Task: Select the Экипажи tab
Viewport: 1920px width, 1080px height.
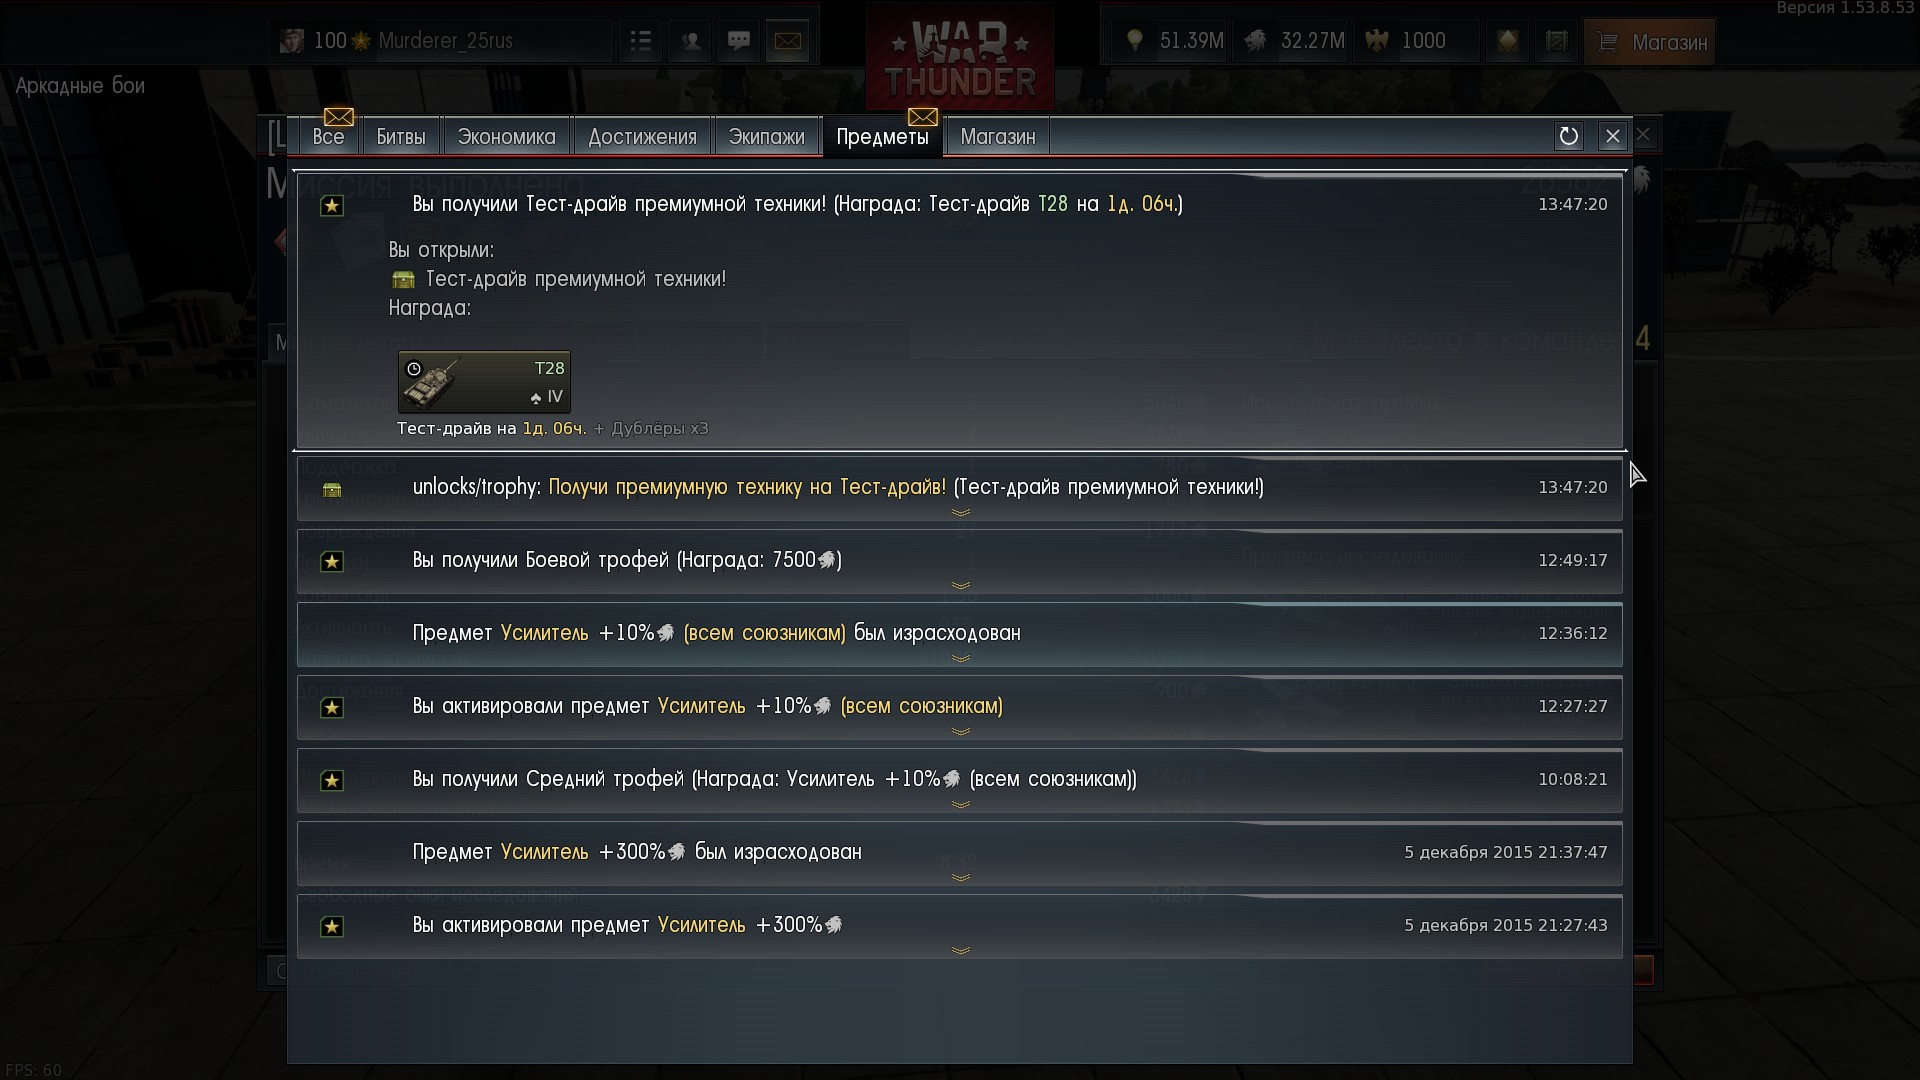Action: pyautogui.click(x=767, y=137)
